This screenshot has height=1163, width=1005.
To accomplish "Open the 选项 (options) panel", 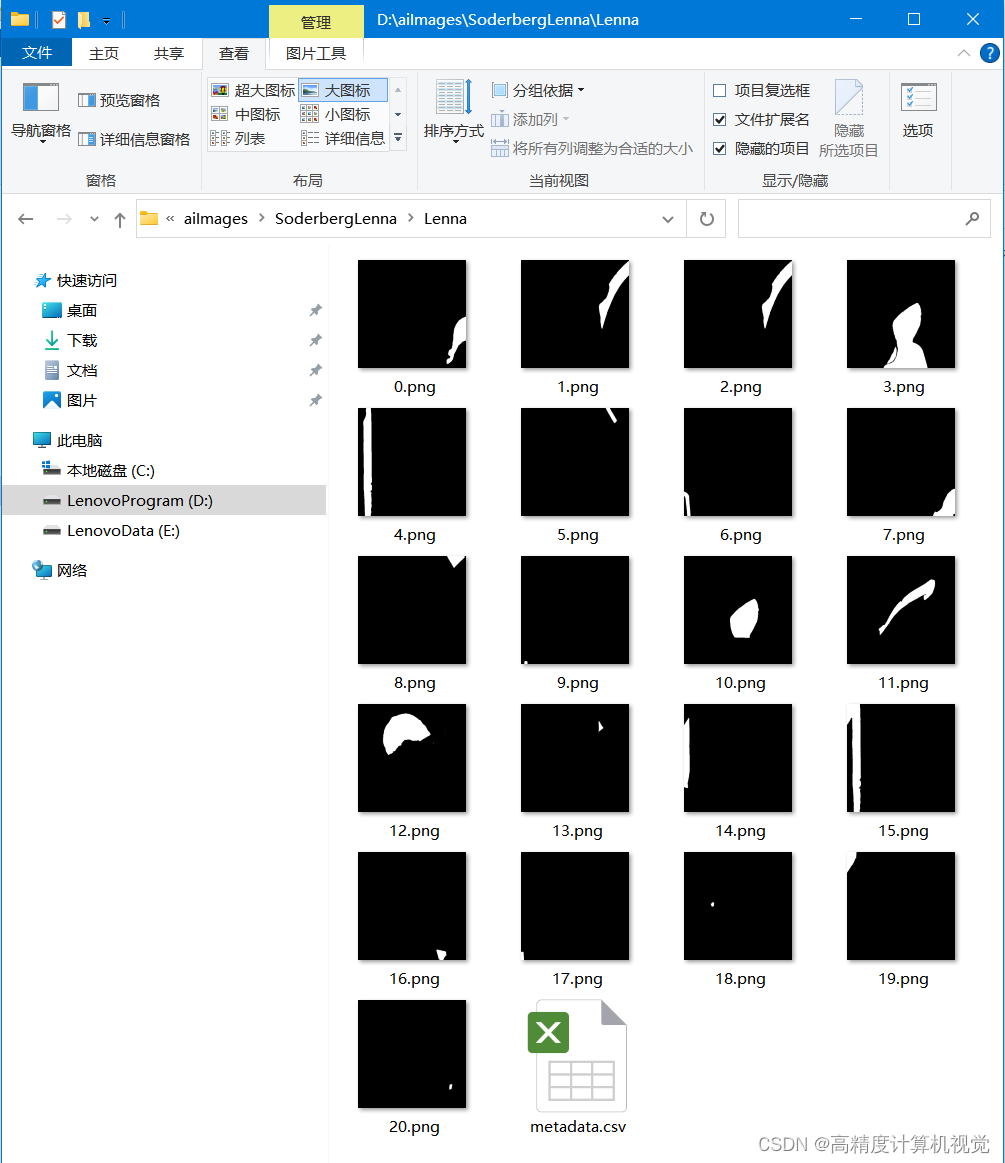I will click(917, 111).
